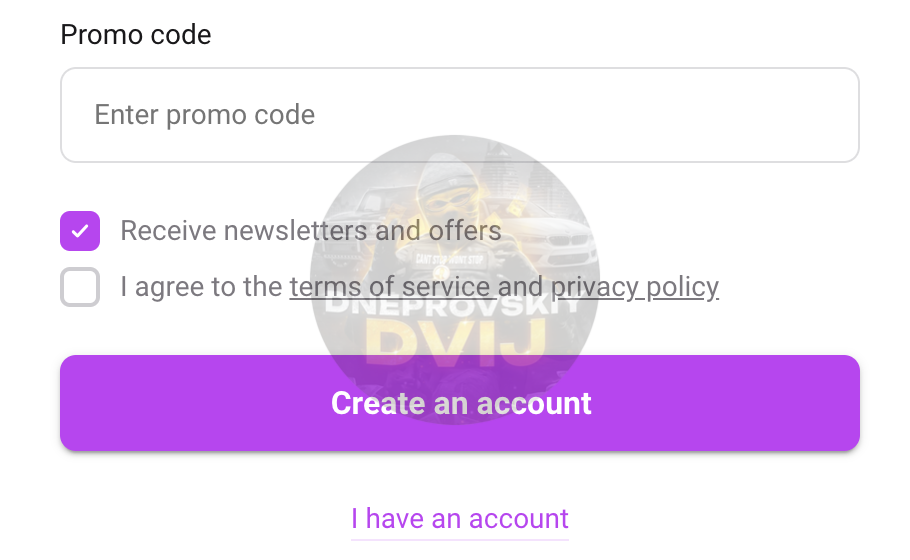Click the Receive newsletters and offers label
Screen dimensions: 910x560
click(x=310, y=231)
